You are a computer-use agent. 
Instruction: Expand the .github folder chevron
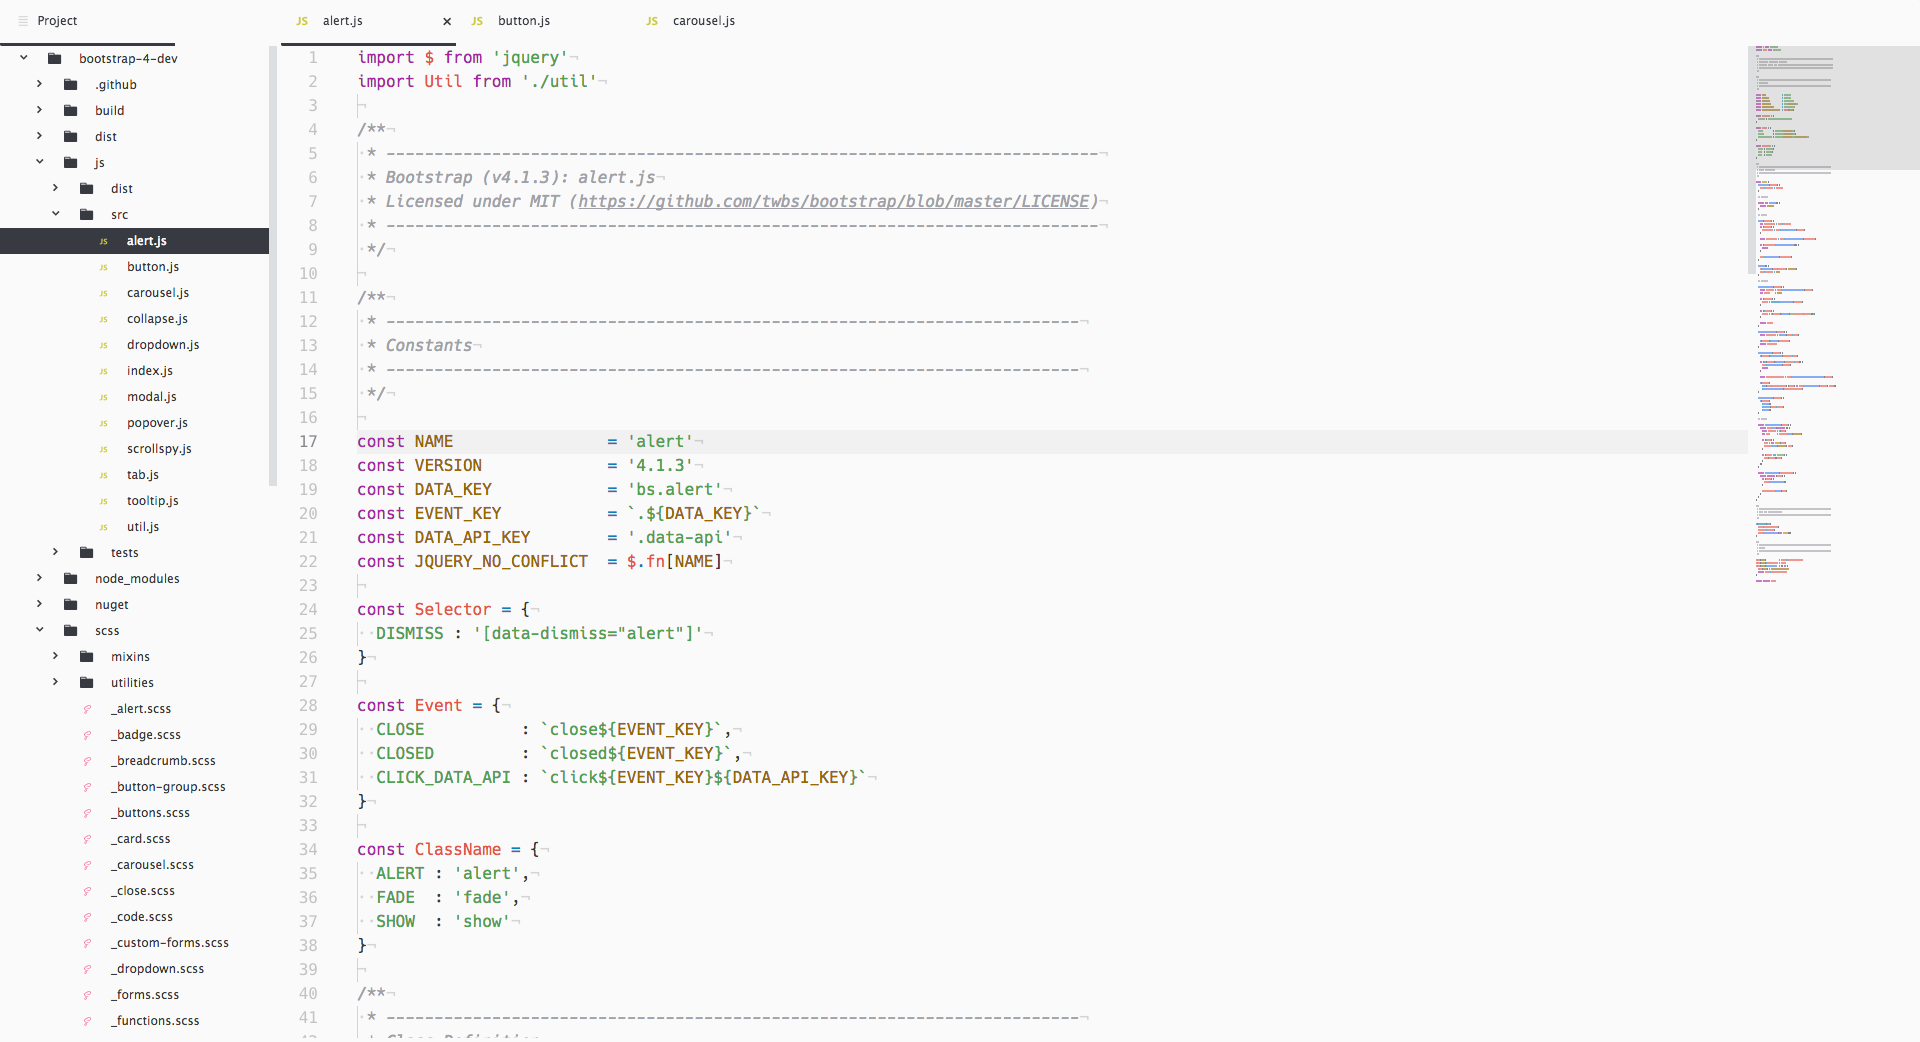point(39,84)
